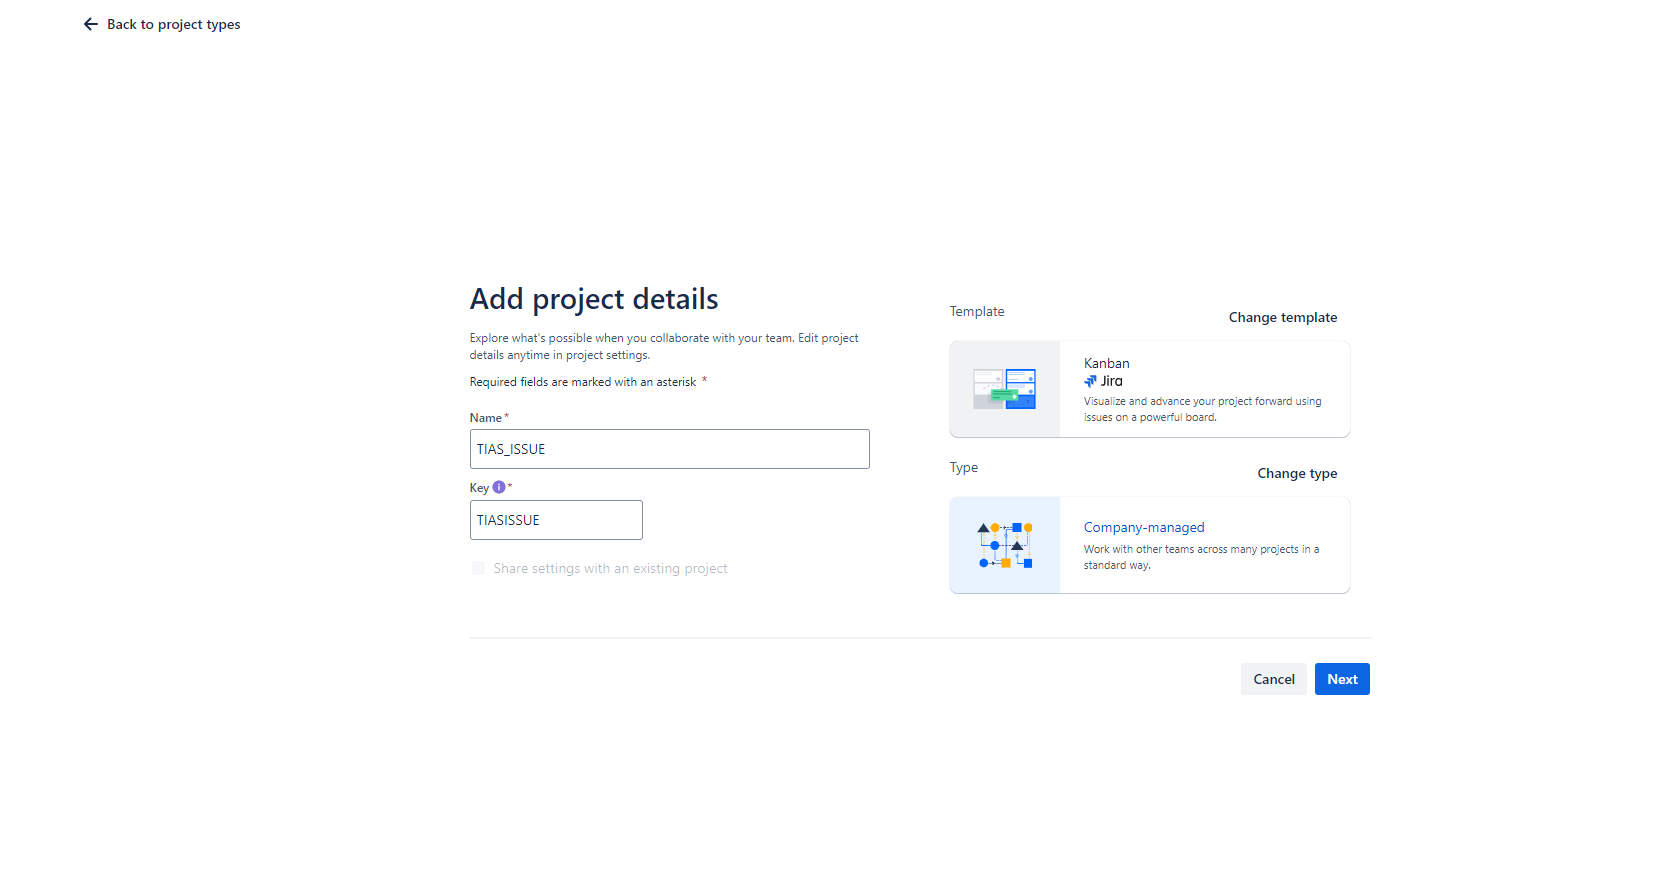Image resolution: width=1659 pixels, height=874 pixels.
Task: Click the Company-managed type illustration
Action: [1005, 545]
